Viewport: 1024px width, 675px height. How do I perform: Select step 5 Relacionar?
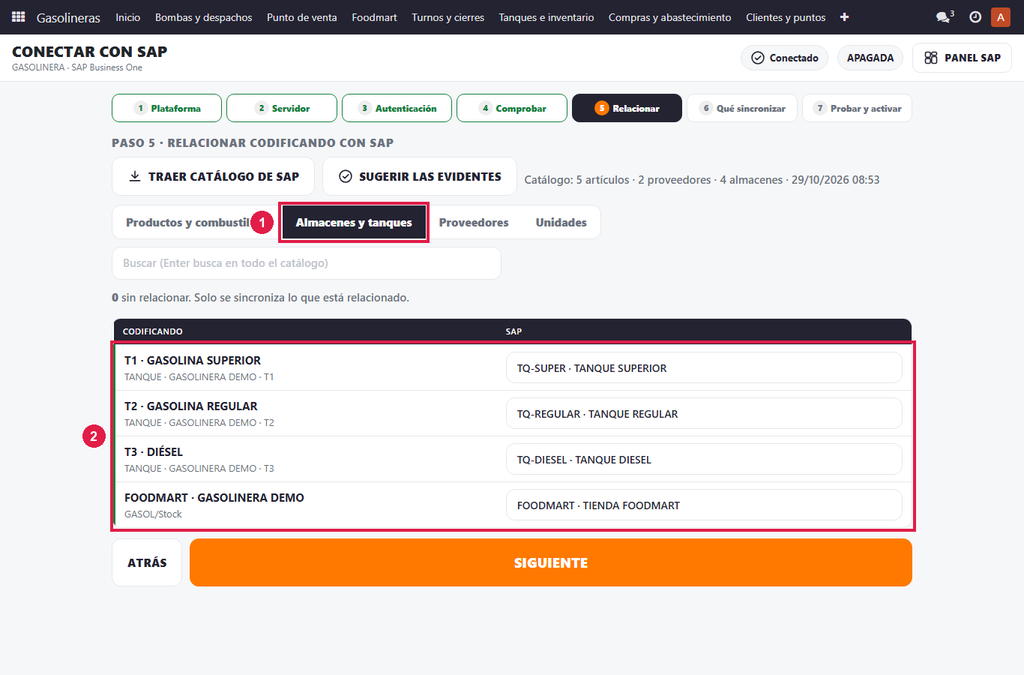point(627,108)
